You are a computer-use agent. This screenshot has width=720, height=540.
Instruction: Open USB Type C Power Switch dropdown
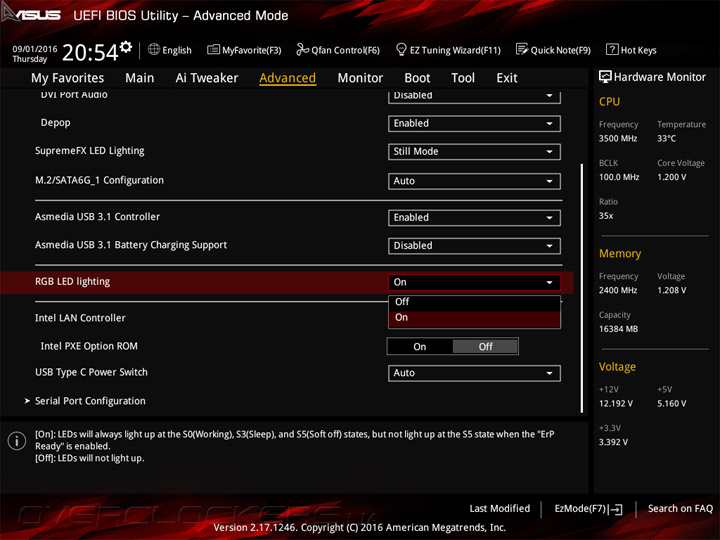click(x=474, y=373)
